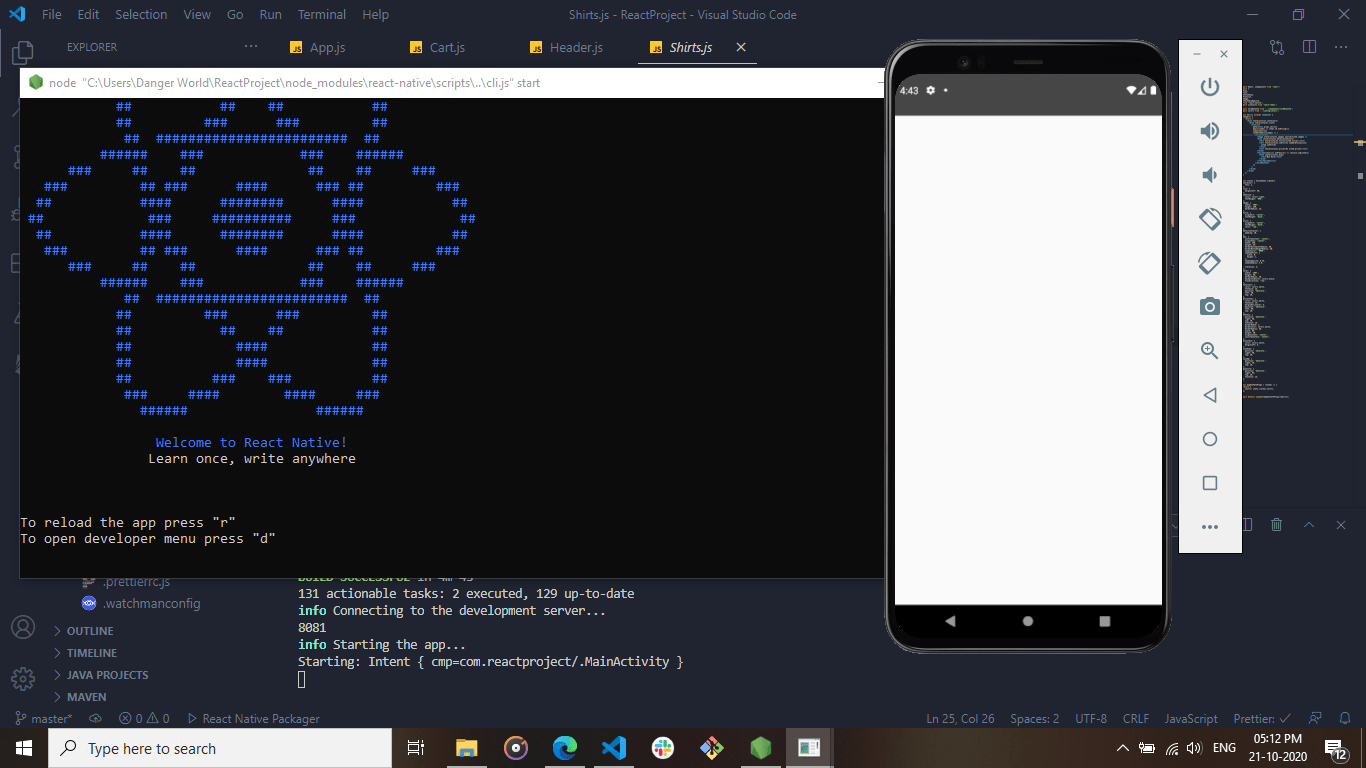Switch to Cart.js tab
1366x768 pixels.
[x=447, y=47]
